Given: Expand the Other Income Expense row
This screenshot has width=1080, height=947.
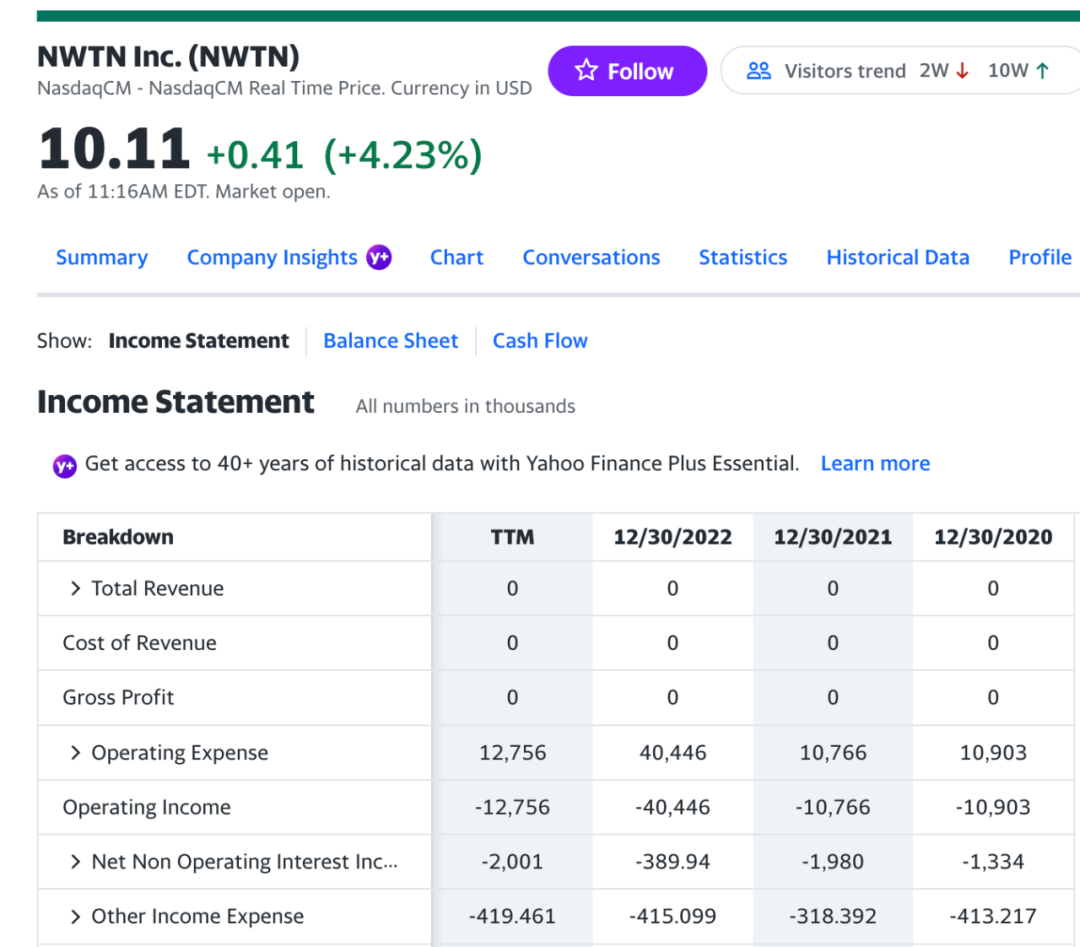Looking at the screenshot, I should click(75, 916).
